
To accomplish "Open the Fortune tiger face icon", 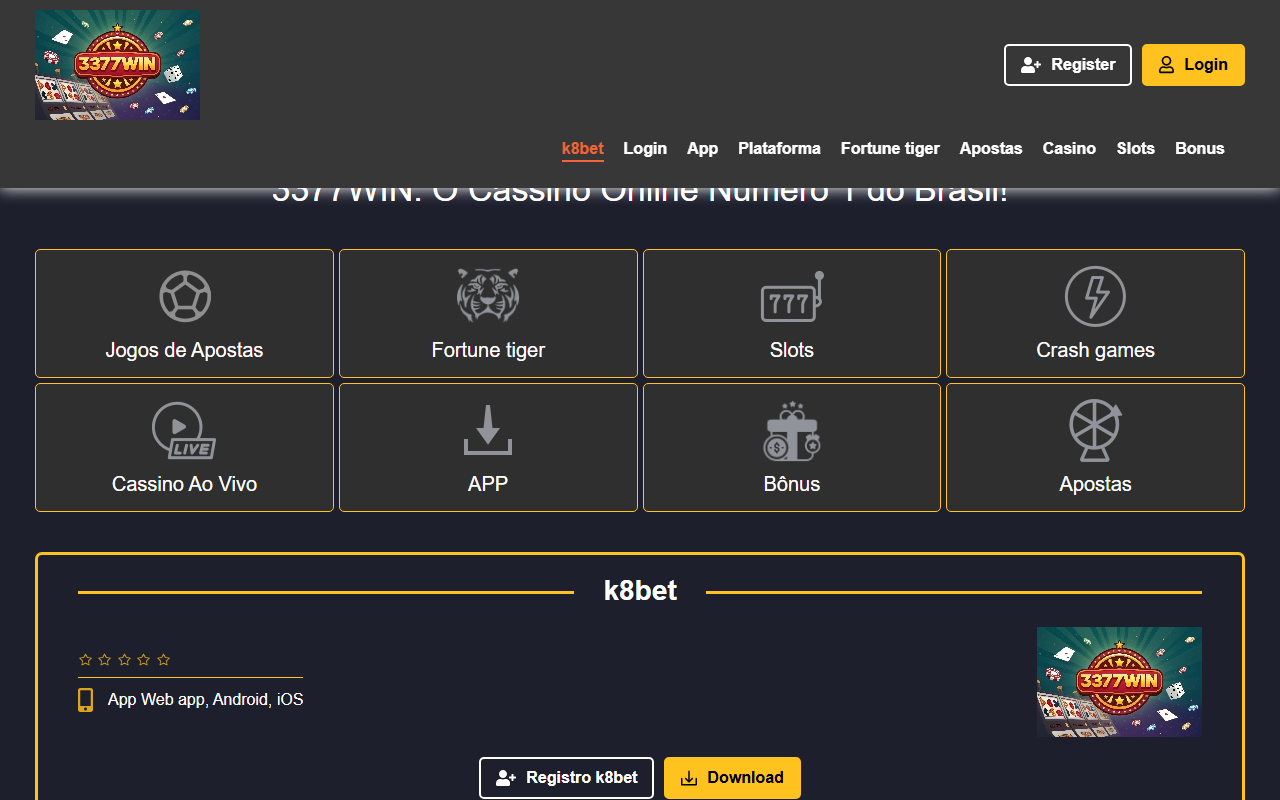I will pyautogui.click(x=488, y=295).
